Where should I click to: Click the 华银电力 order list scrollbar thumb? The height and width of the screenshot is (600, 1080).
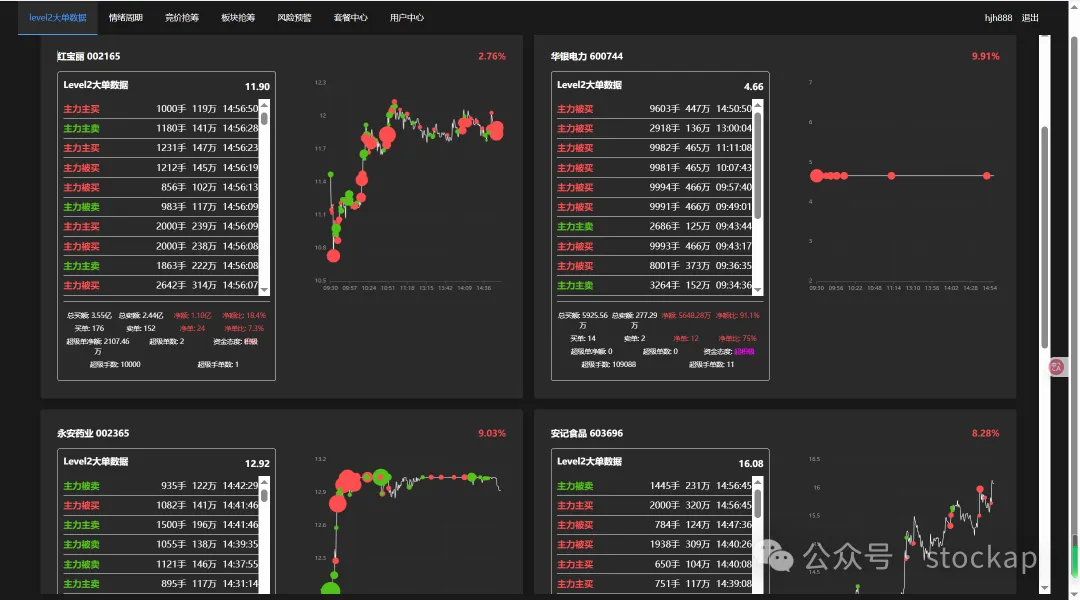758,165
